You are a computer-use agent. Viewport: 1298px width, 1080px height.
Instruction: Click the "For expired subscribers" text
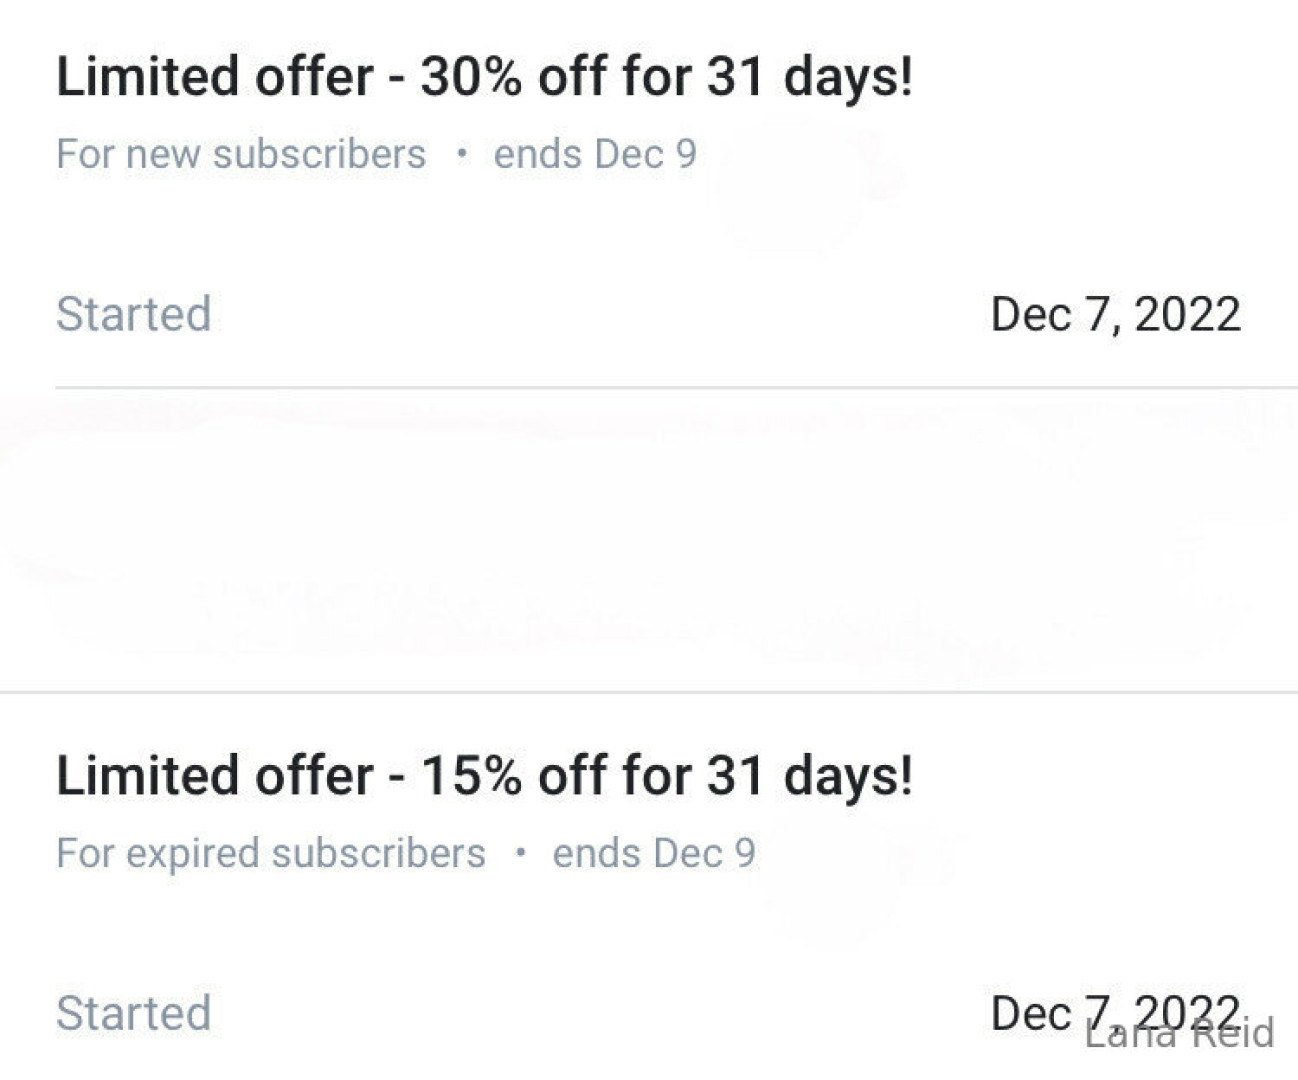271,853
